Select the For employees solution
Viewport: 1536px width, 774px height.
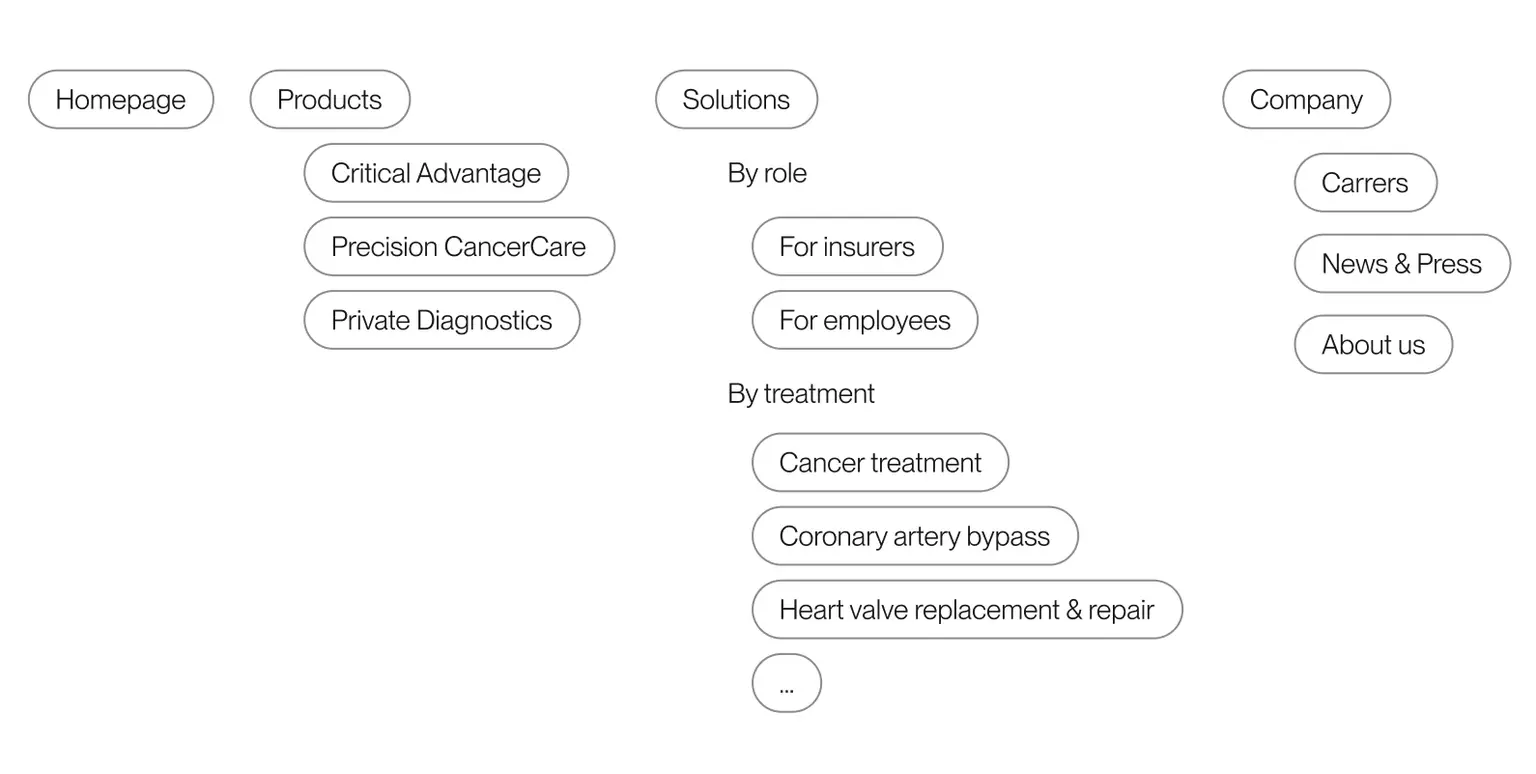pos(865,320)
